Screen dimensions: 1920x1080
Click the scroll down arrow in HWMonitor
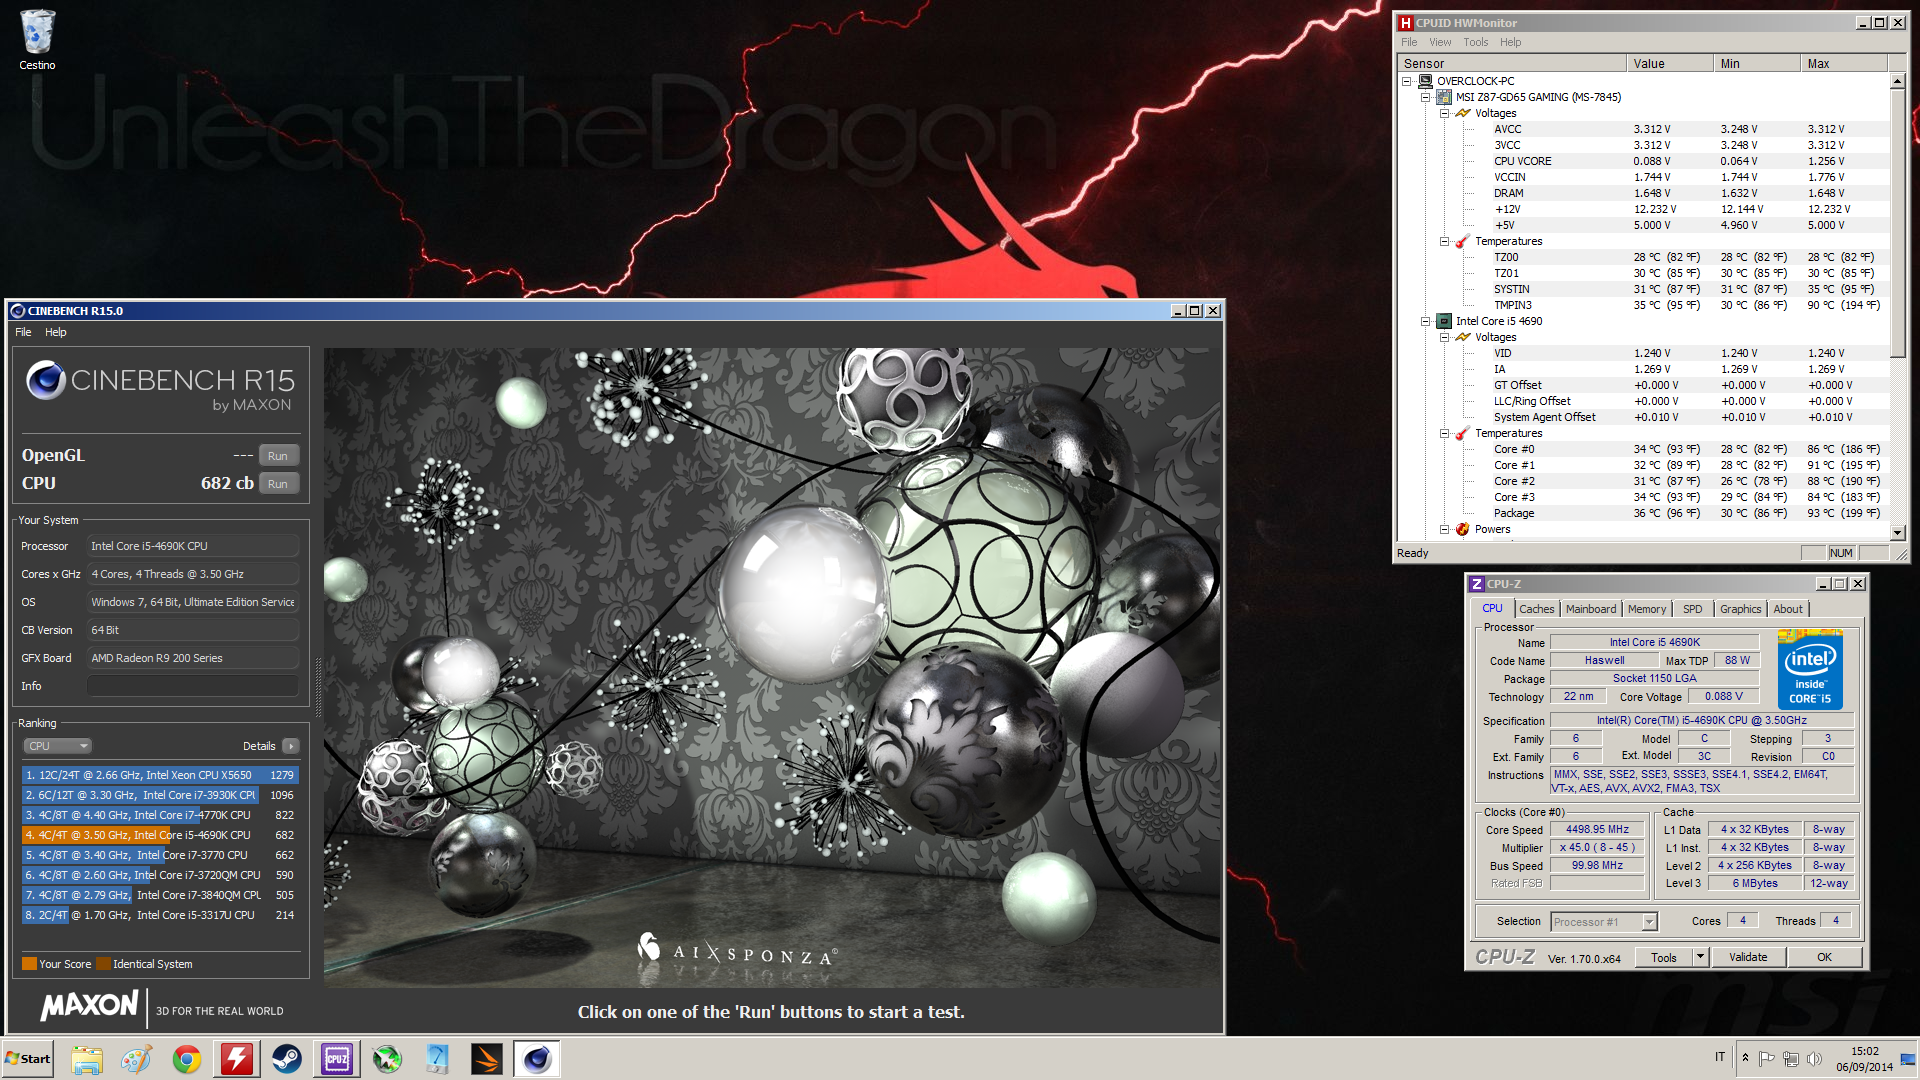pyautogui.click(x=1897, y=533)
